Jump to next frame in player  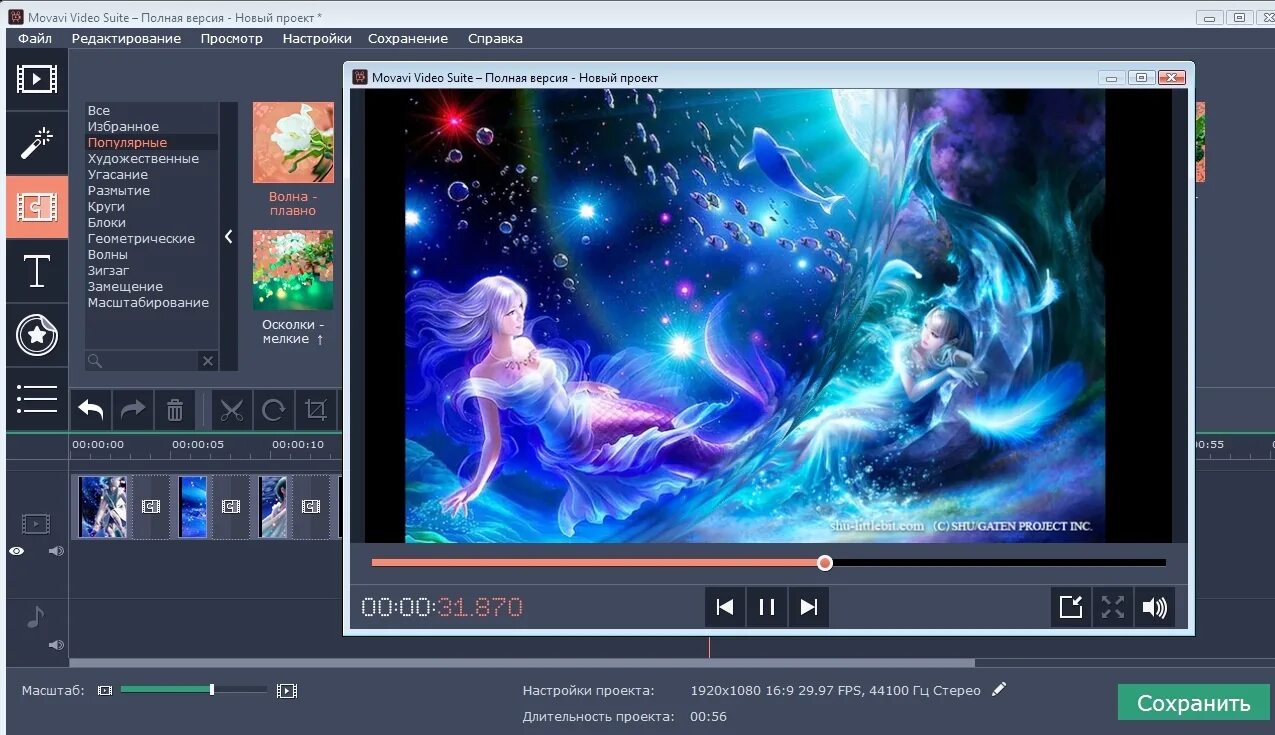pyautogui.click(x=809, y=607)
